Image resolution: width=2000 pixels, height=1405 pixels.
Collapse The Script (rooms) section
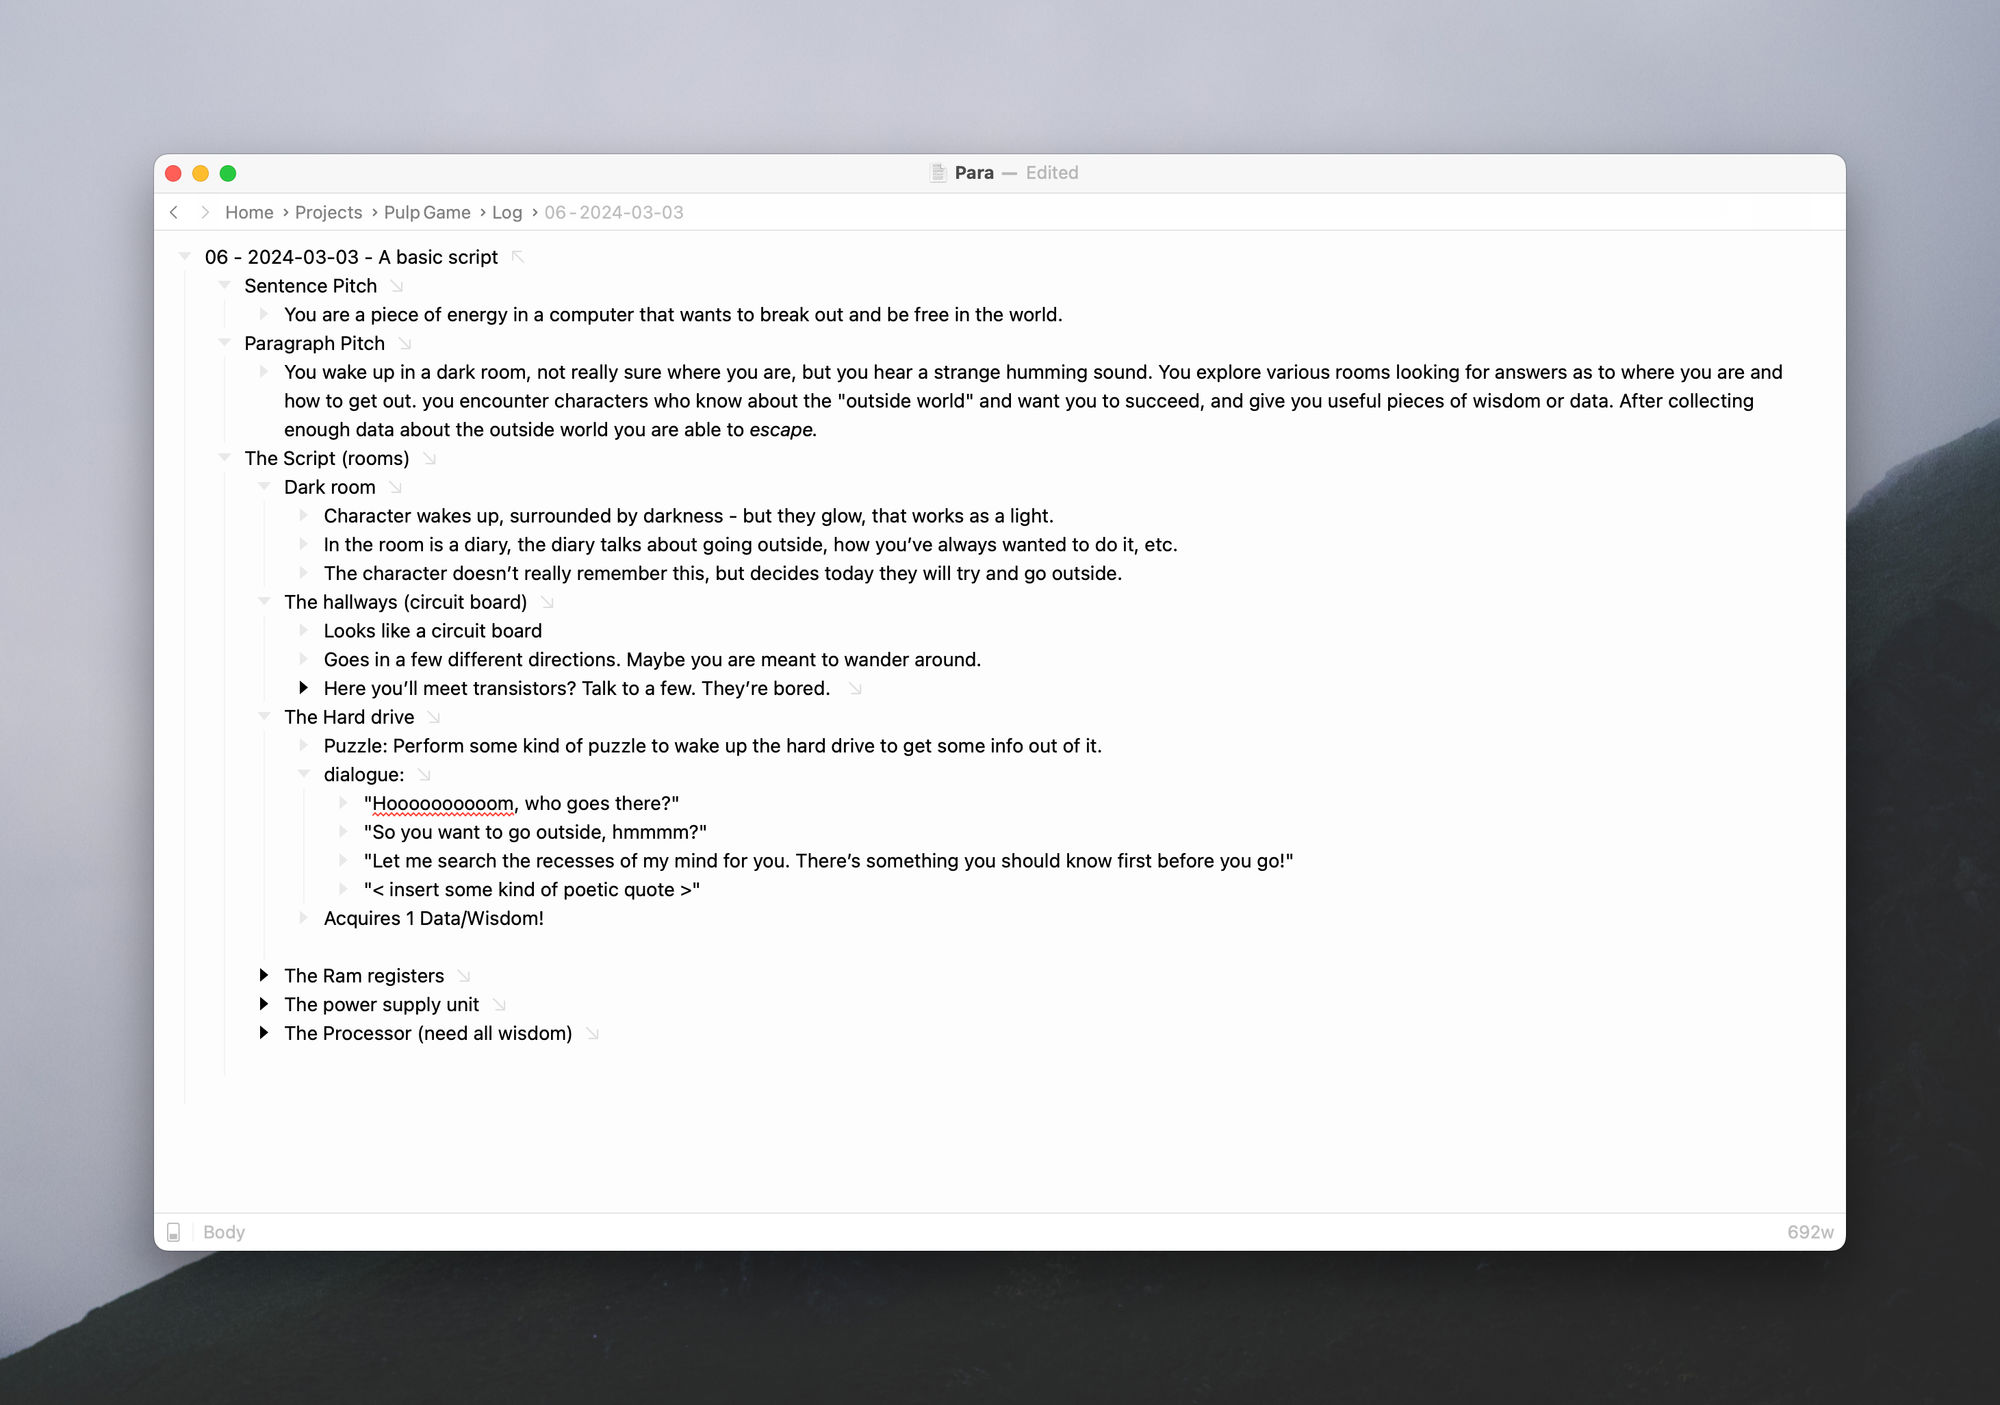click(224, 458)
